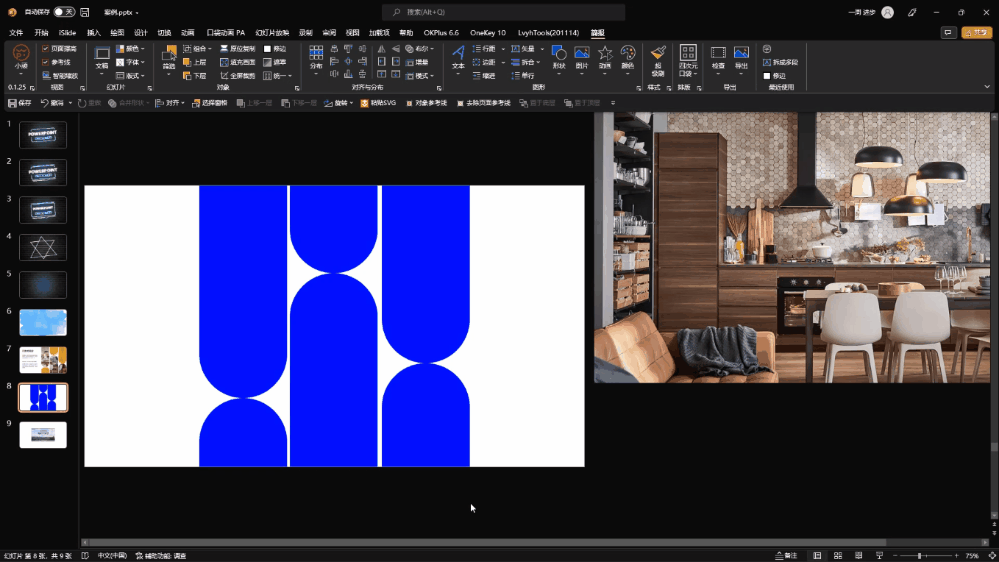Open the 四次元口袋 dropdown
The width and height of the screenshot is (999, 562).
point(688,61)
